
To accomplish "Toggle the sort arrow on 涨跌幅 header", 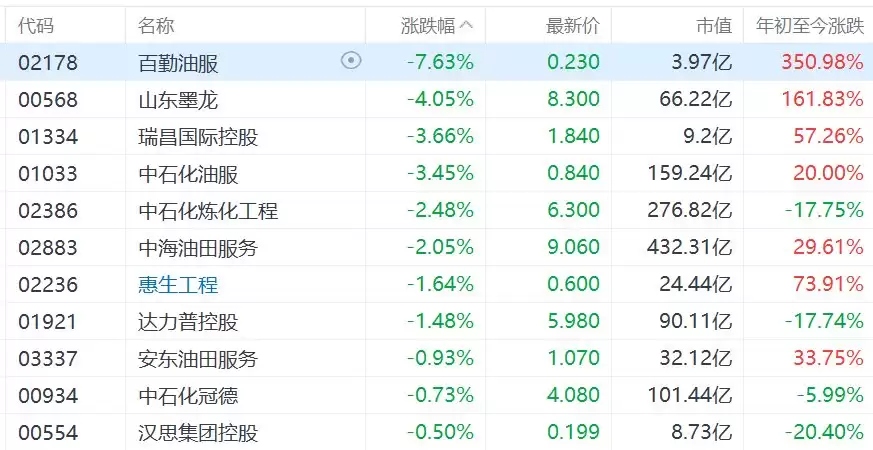I will pyautogui.click(x=466, y=24).
